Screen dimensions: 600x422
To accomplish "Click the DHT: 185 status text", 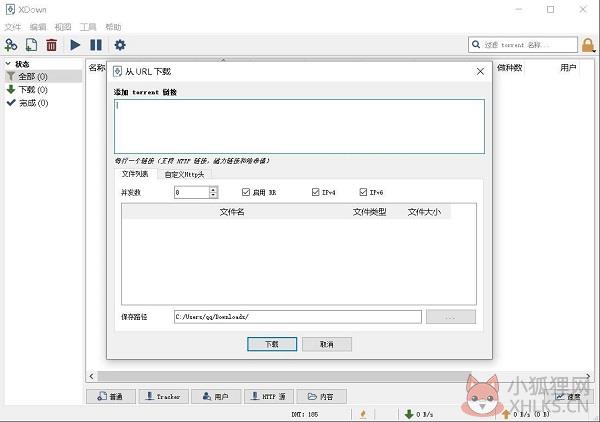I will 305,414.
